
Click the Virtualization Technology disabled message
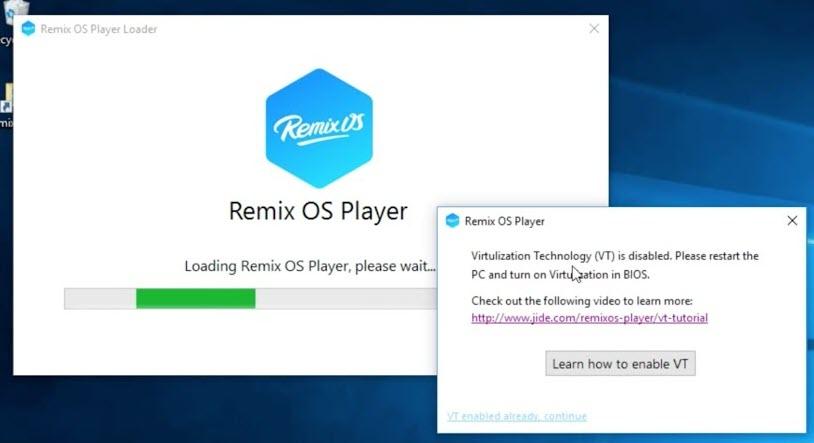point(614,265)
